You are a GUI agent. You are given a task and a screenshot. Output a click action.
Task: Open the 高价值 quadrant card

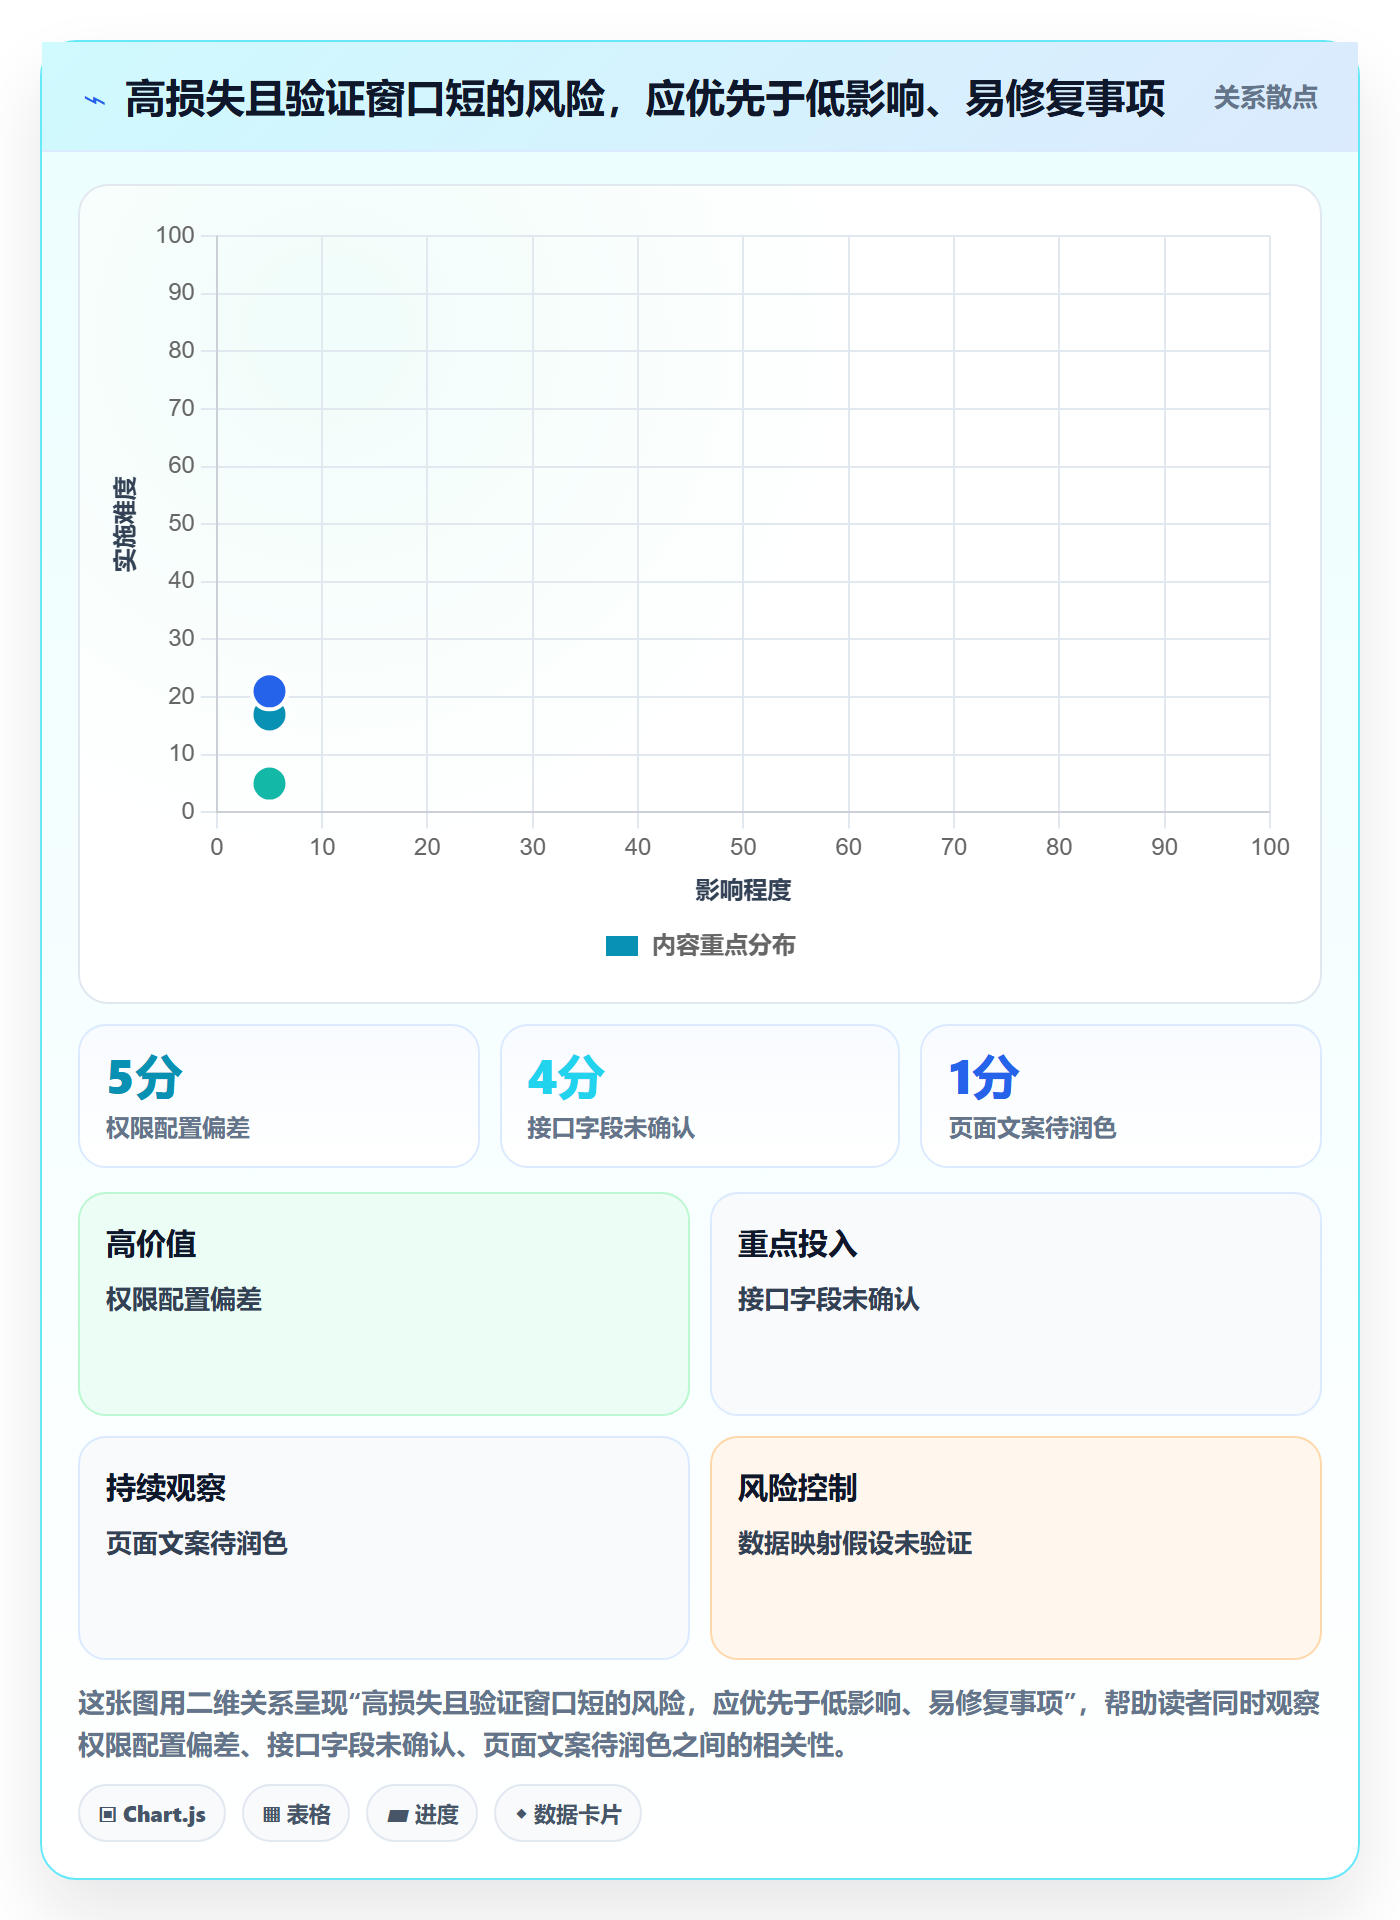click(x=384, y=1304)
